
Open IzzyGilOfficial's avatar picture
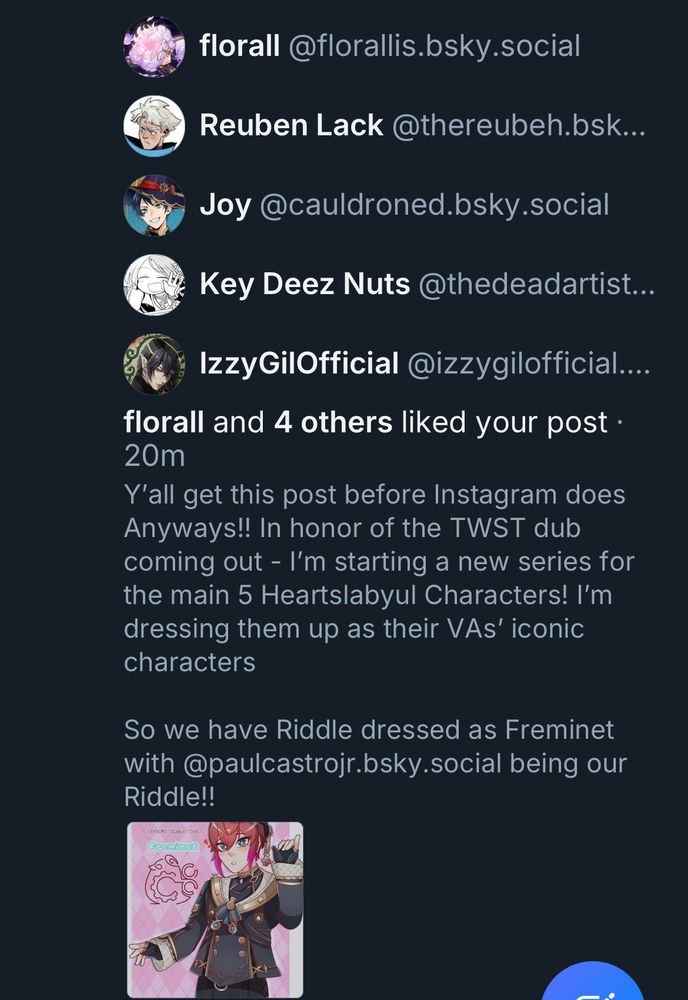point(154,364)
